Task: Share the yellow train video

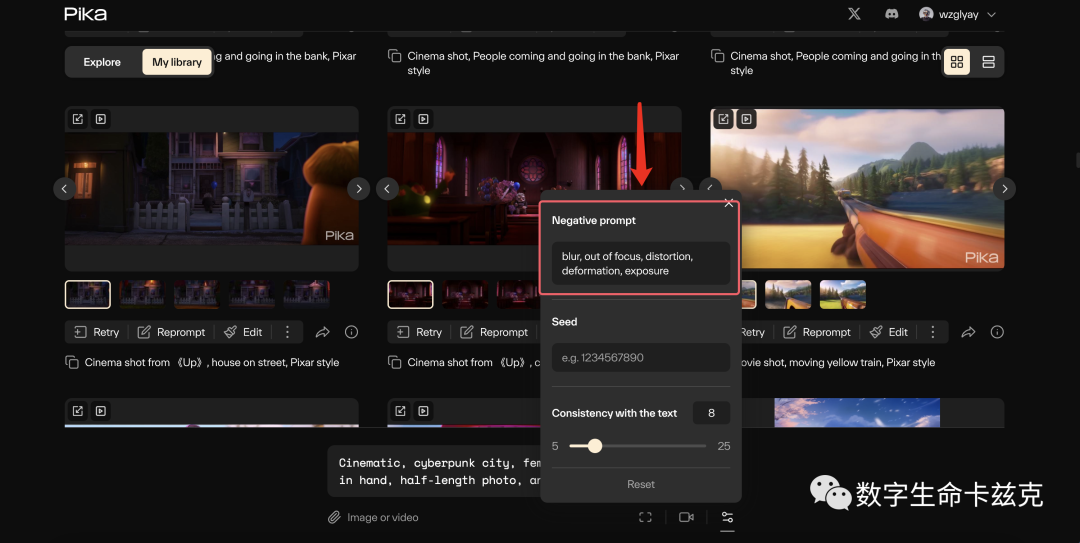Action: (x=968, y=332)
